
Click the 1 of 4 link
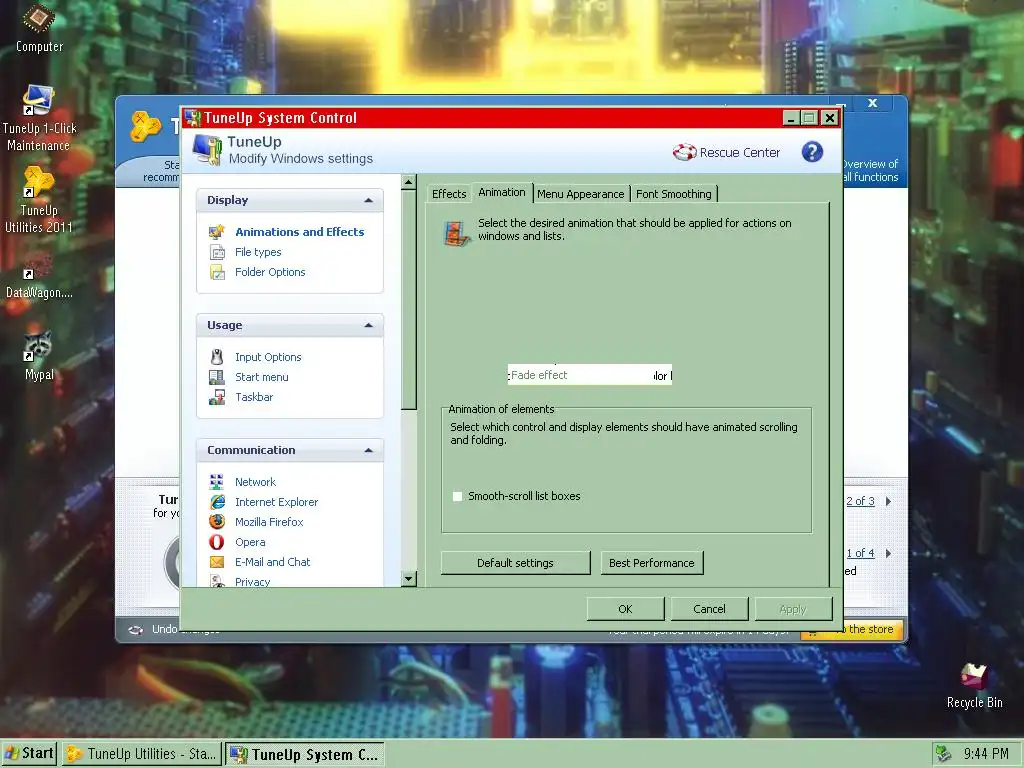[860, 553]
